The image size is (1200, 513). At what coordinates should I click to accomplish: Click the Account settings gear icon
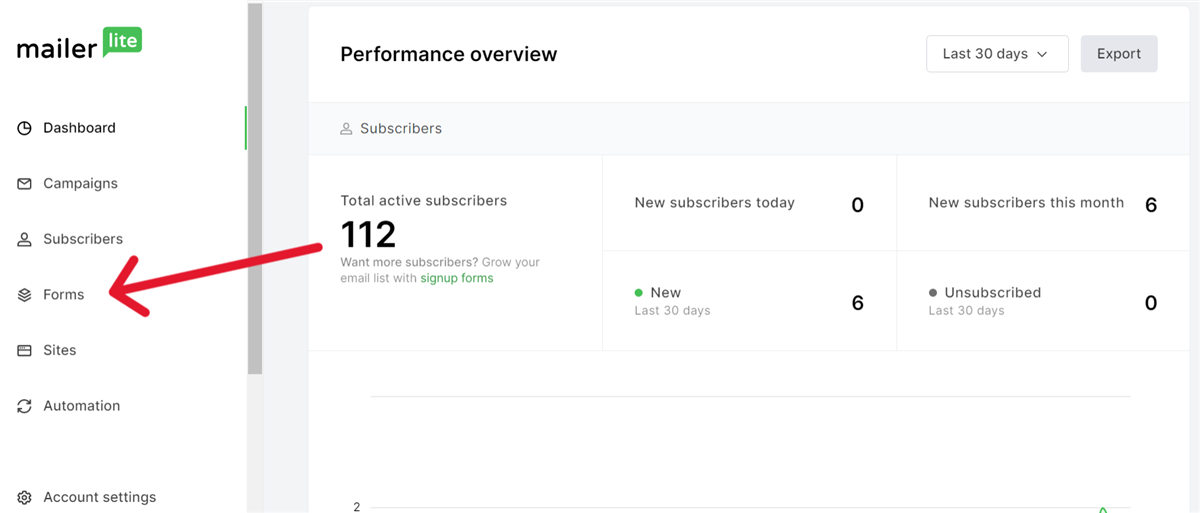[x=25, y=498]
